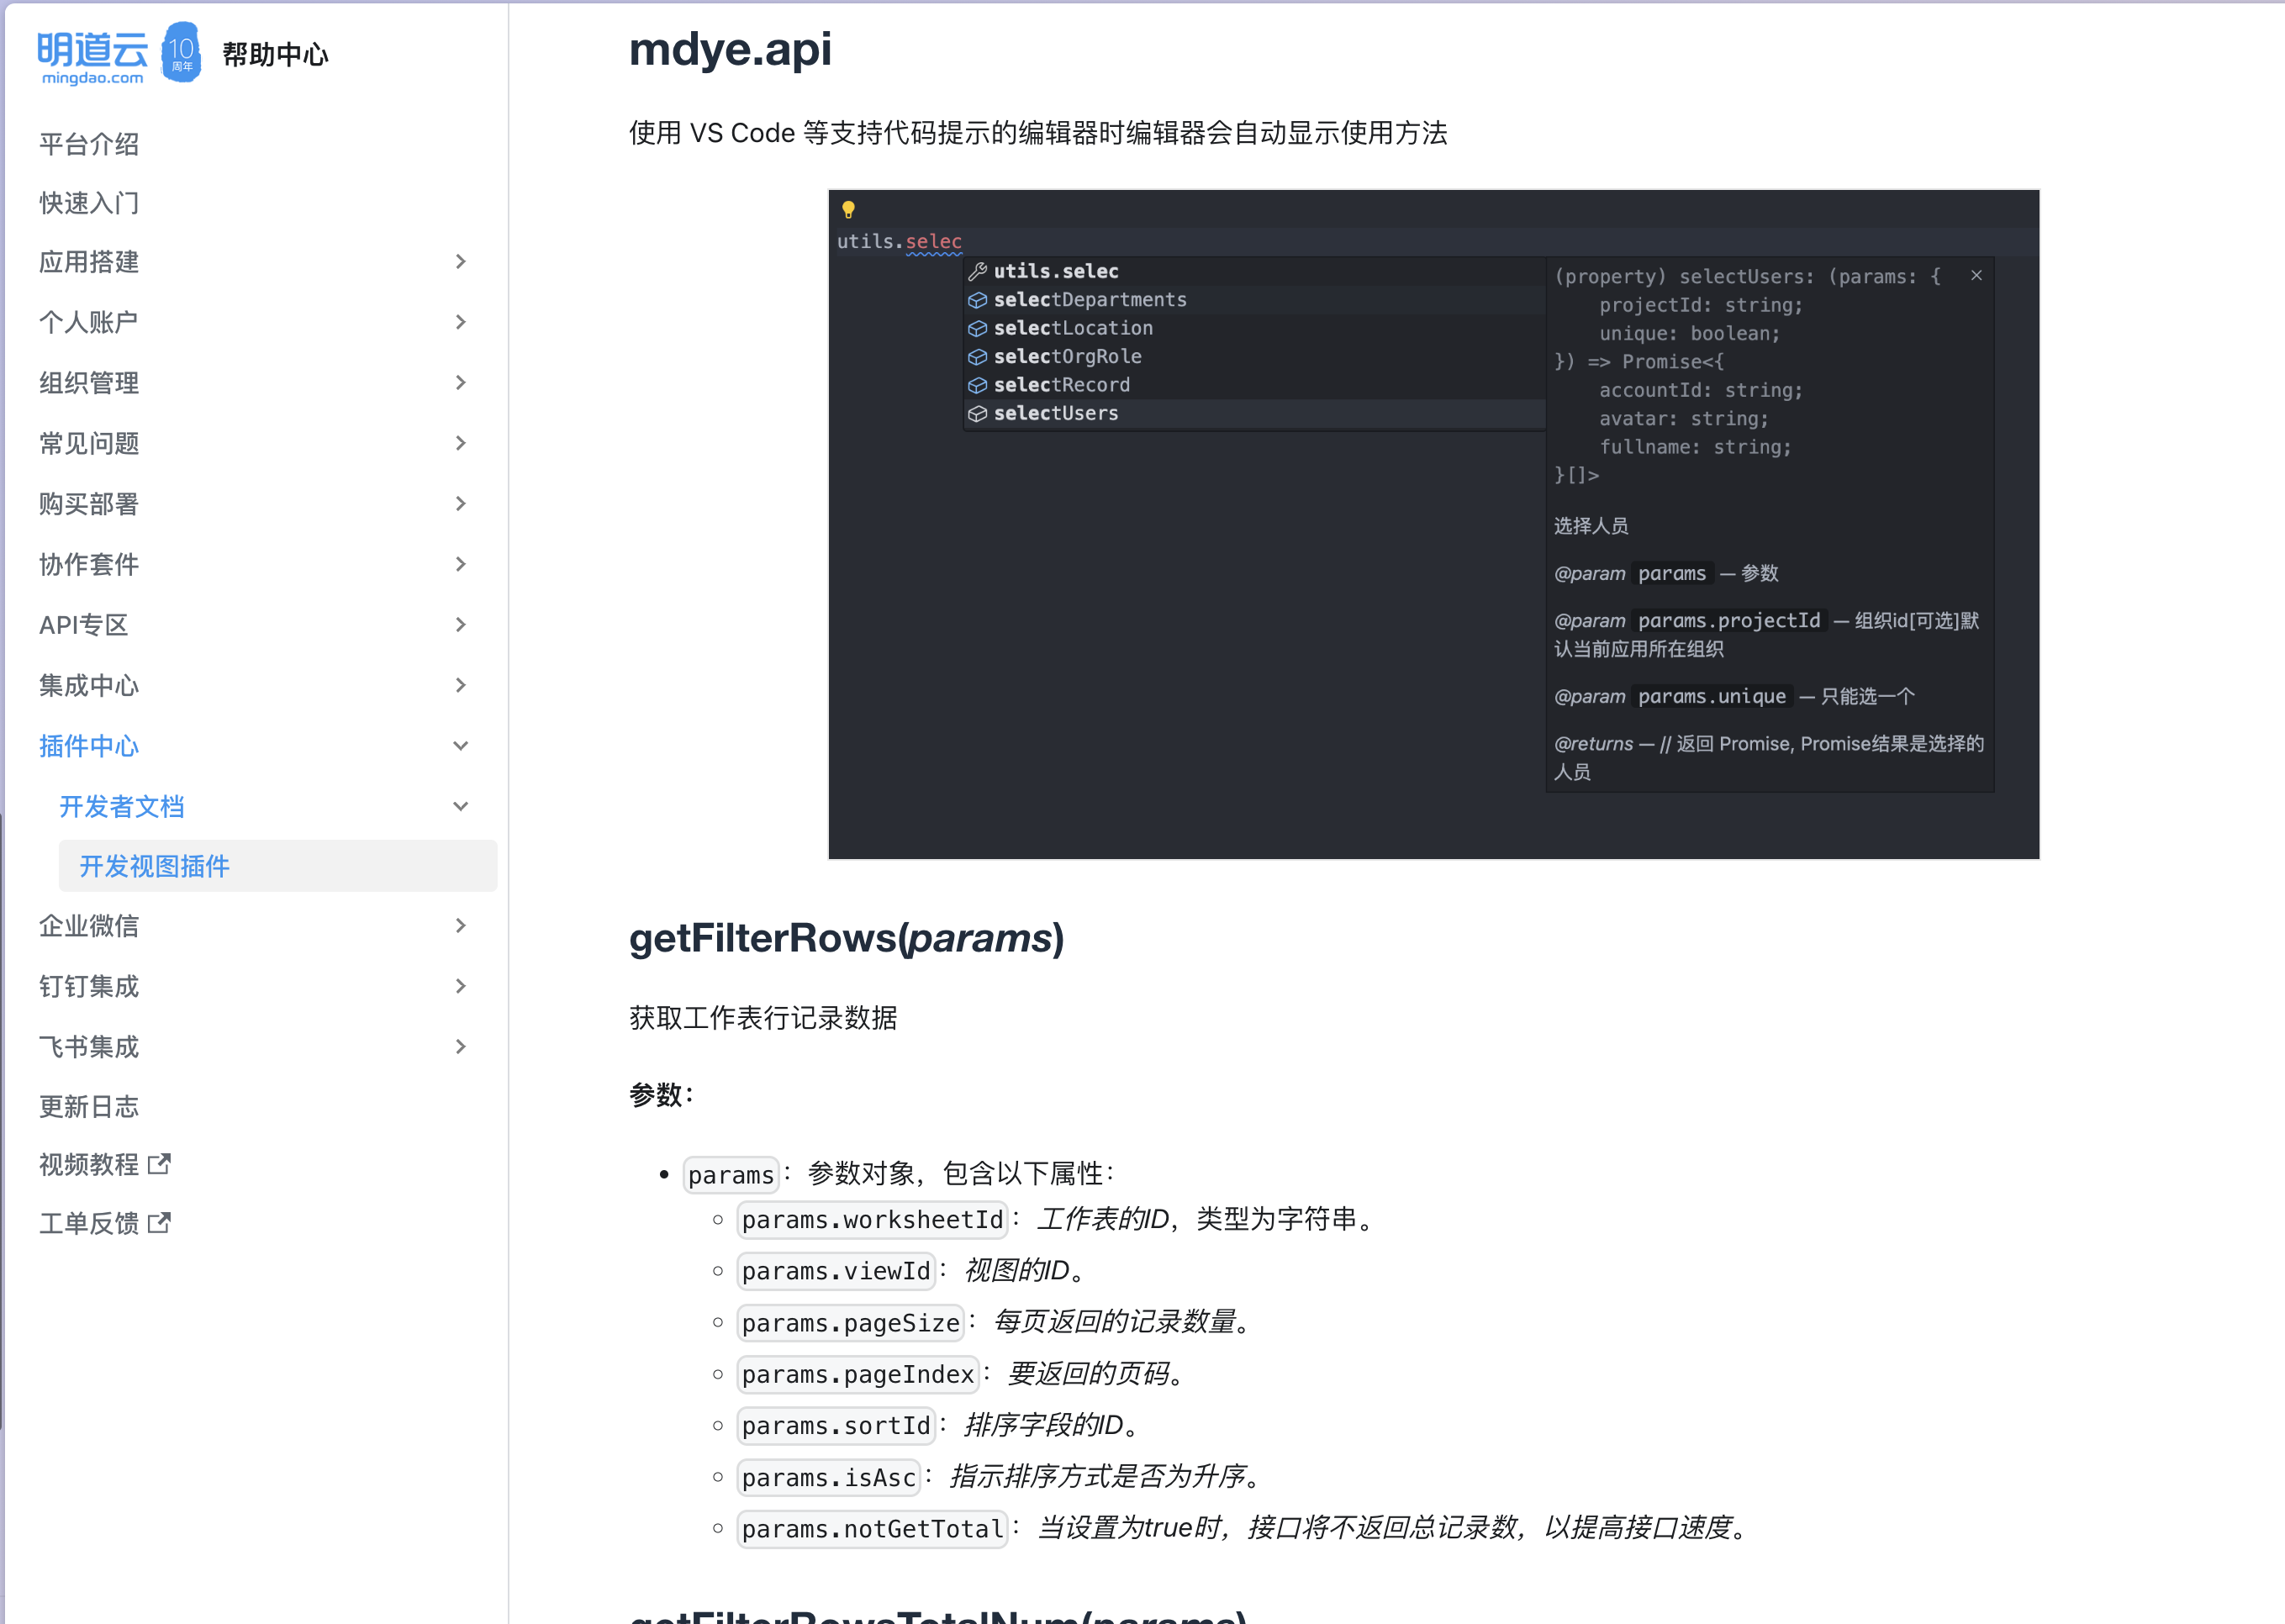
Task: Open the 更新日志 page link
Action: (89, 1106)
